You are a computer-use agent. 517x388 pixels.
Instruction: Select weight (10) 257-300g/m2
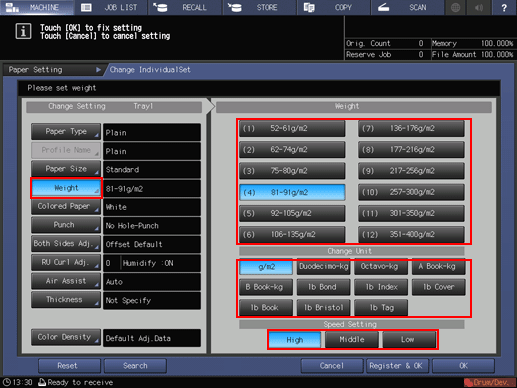(411, 192)
